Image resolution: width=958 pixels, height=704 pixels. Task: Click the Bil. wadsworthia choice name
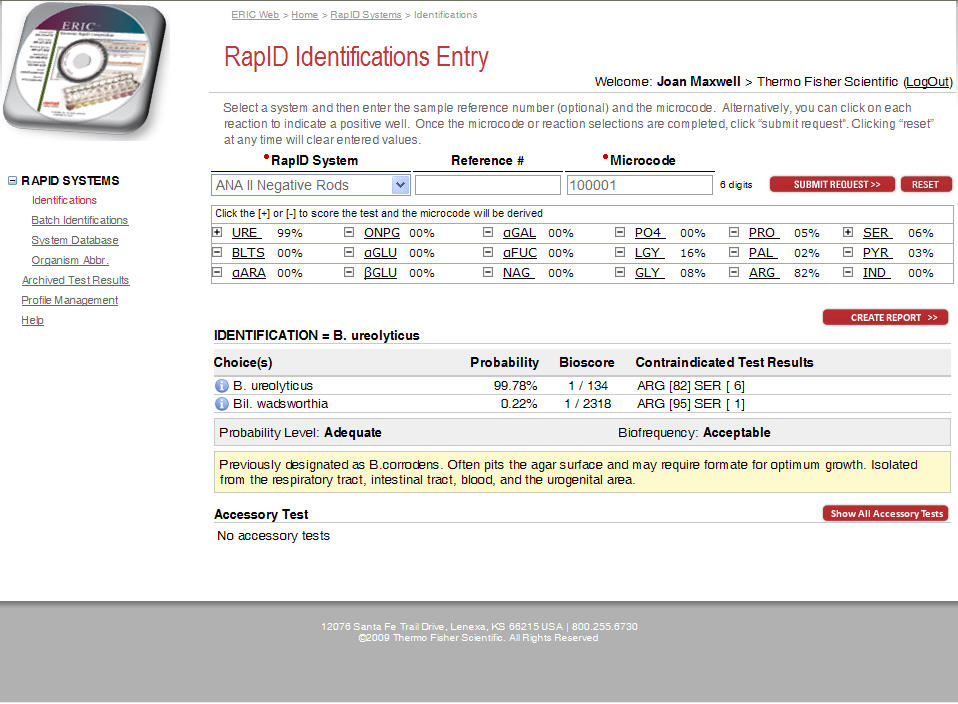pyautogui.click(x=280, y=404)
